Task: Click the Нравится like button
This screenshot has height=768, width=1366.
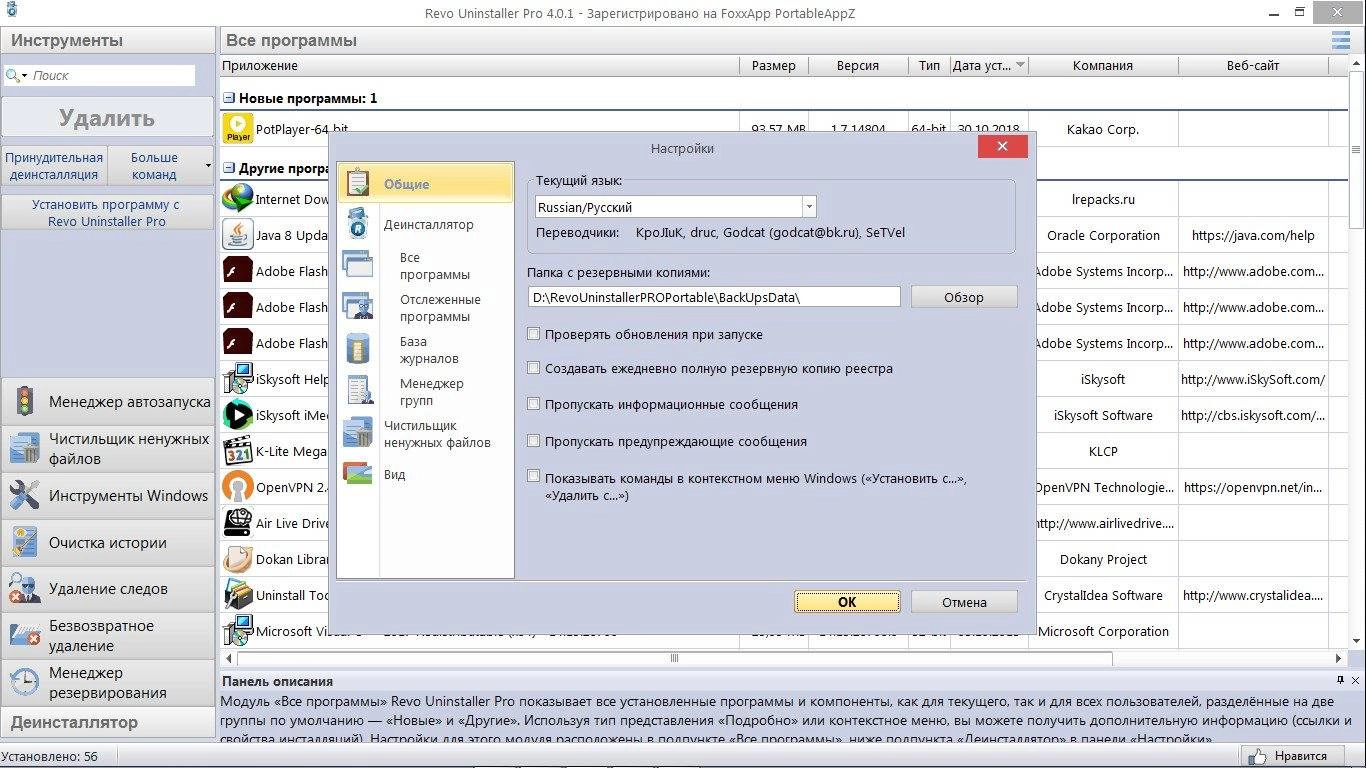Action: pyautogui.click(x=1292, y=756)
